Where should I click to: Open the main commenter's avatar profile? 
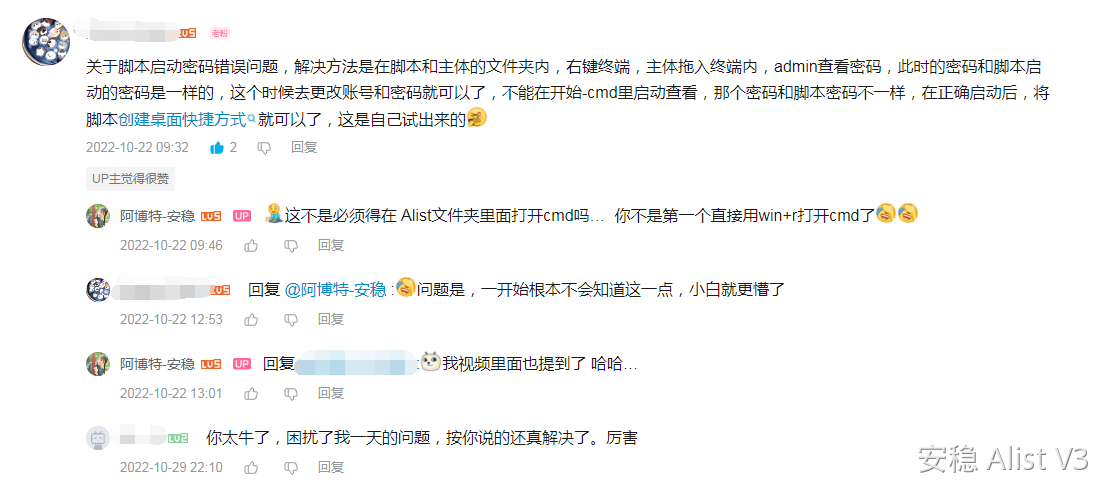tap(46, 41)
